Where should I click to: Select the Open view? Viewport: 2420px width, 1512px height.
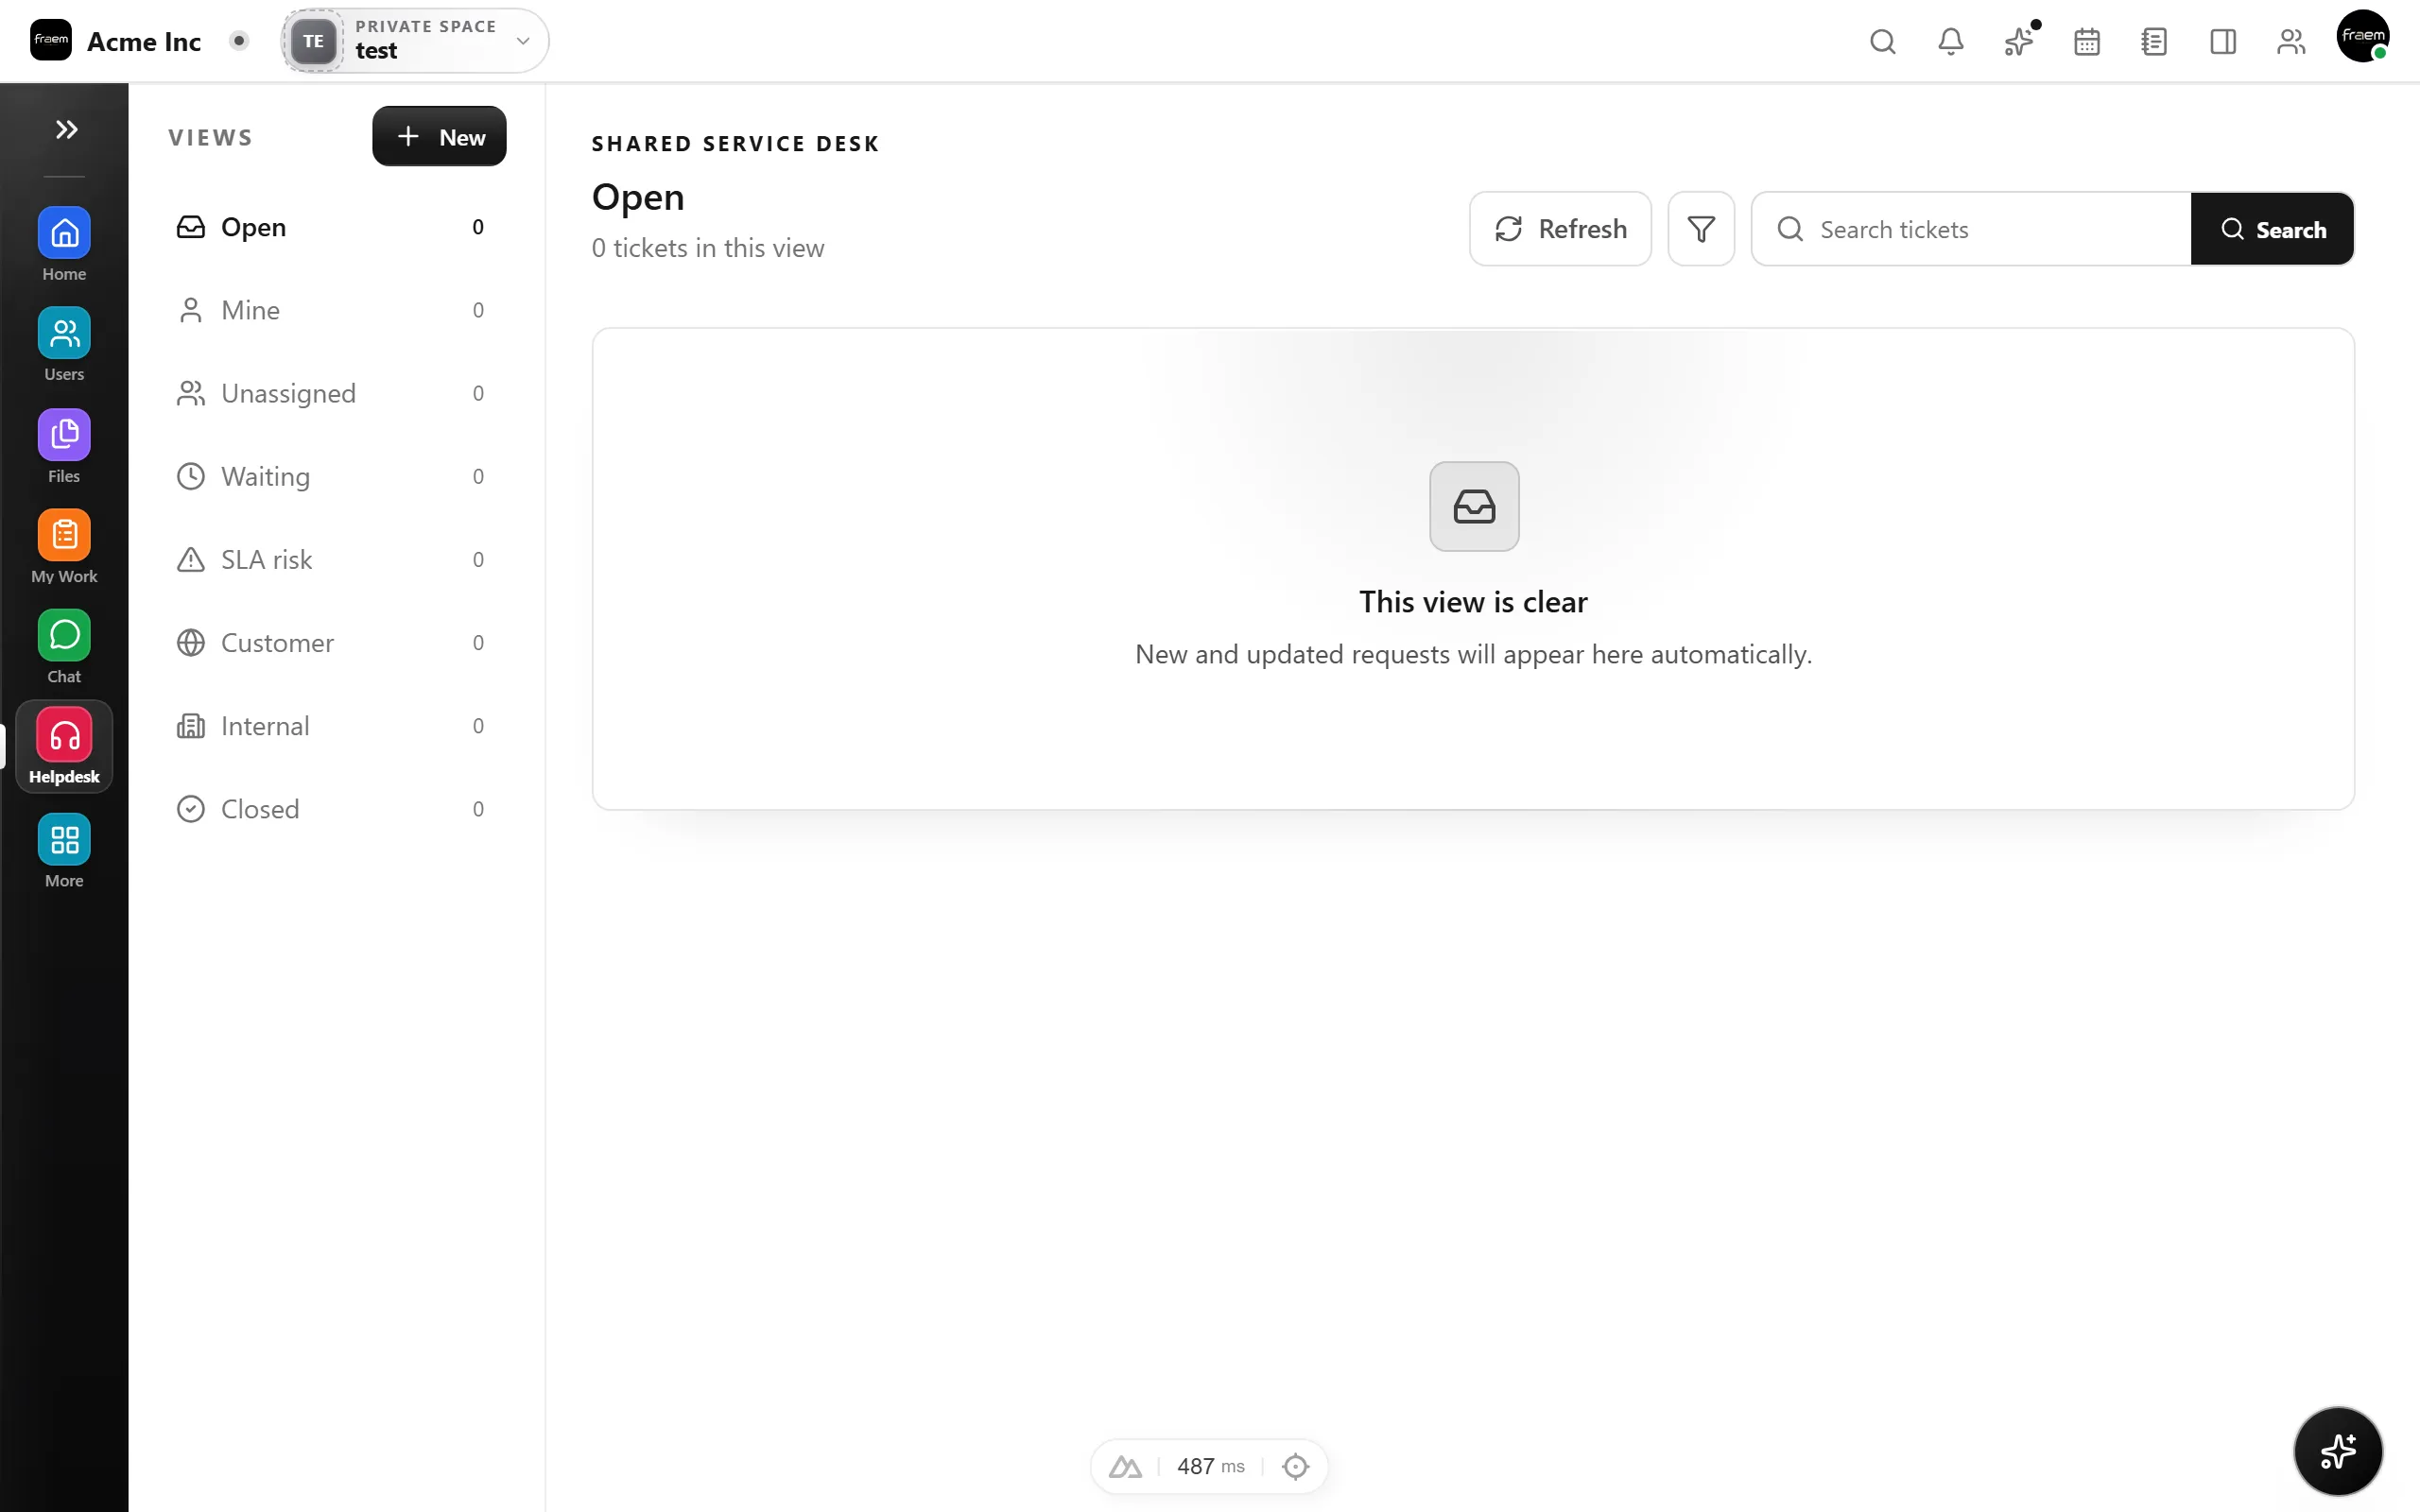pyautogui.click(x=331, y=227)
